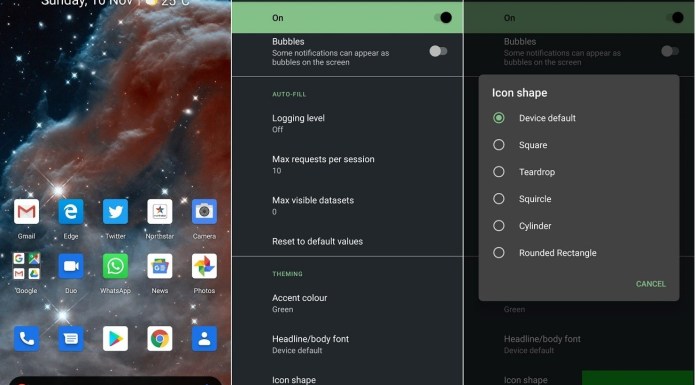Open Max requests per session setting
696x385 pixels.
point(347,164)
